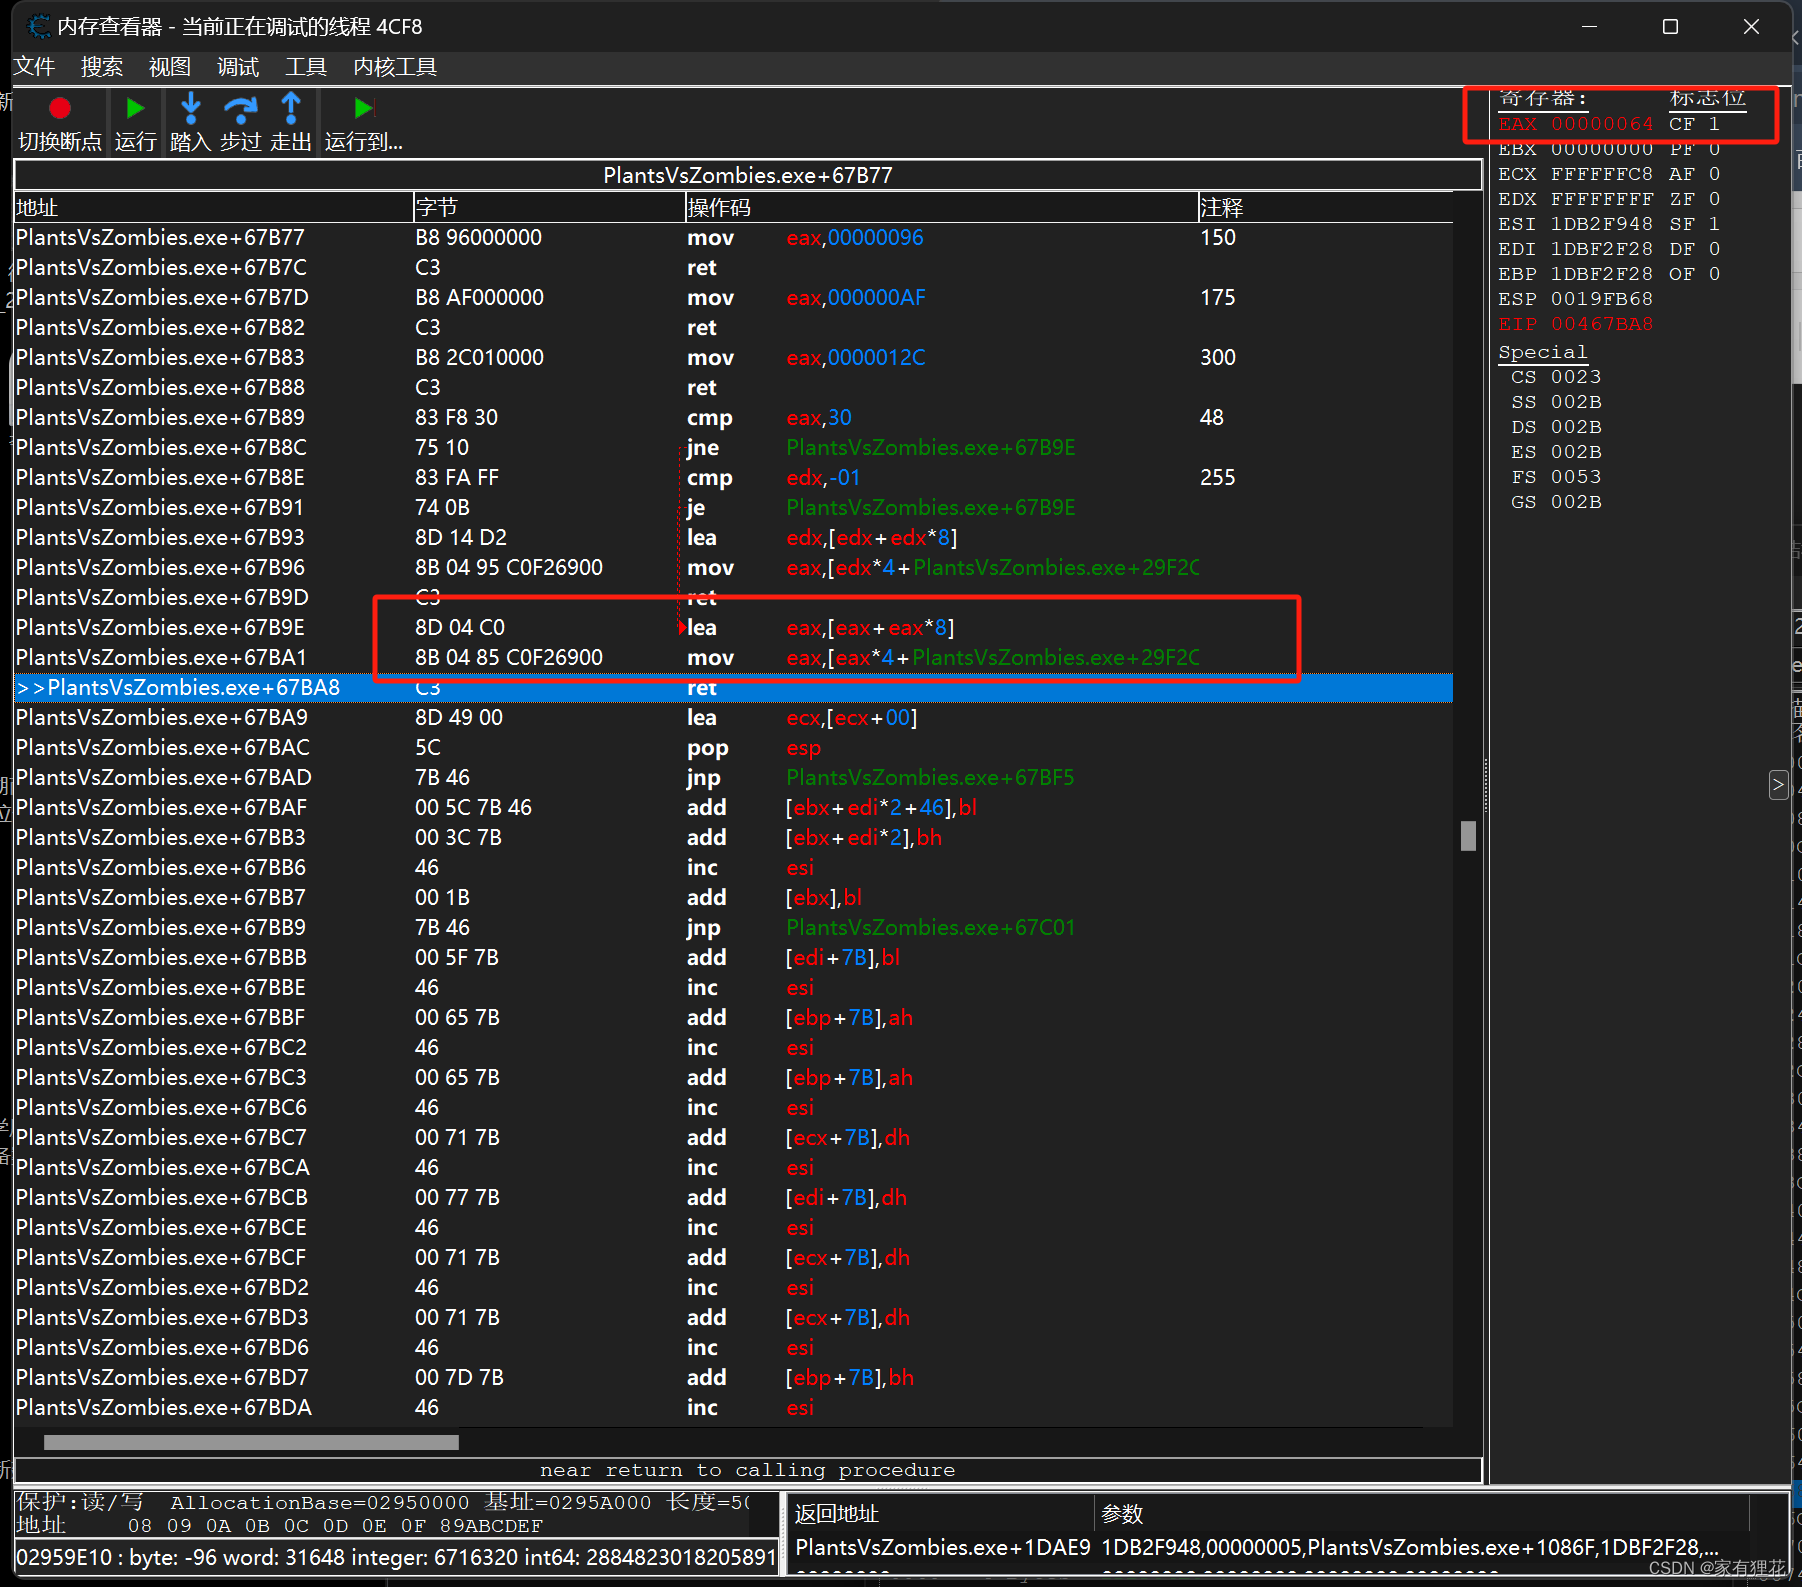Click the ECX register value FFFFFFC8

(x=1602, y=174)
